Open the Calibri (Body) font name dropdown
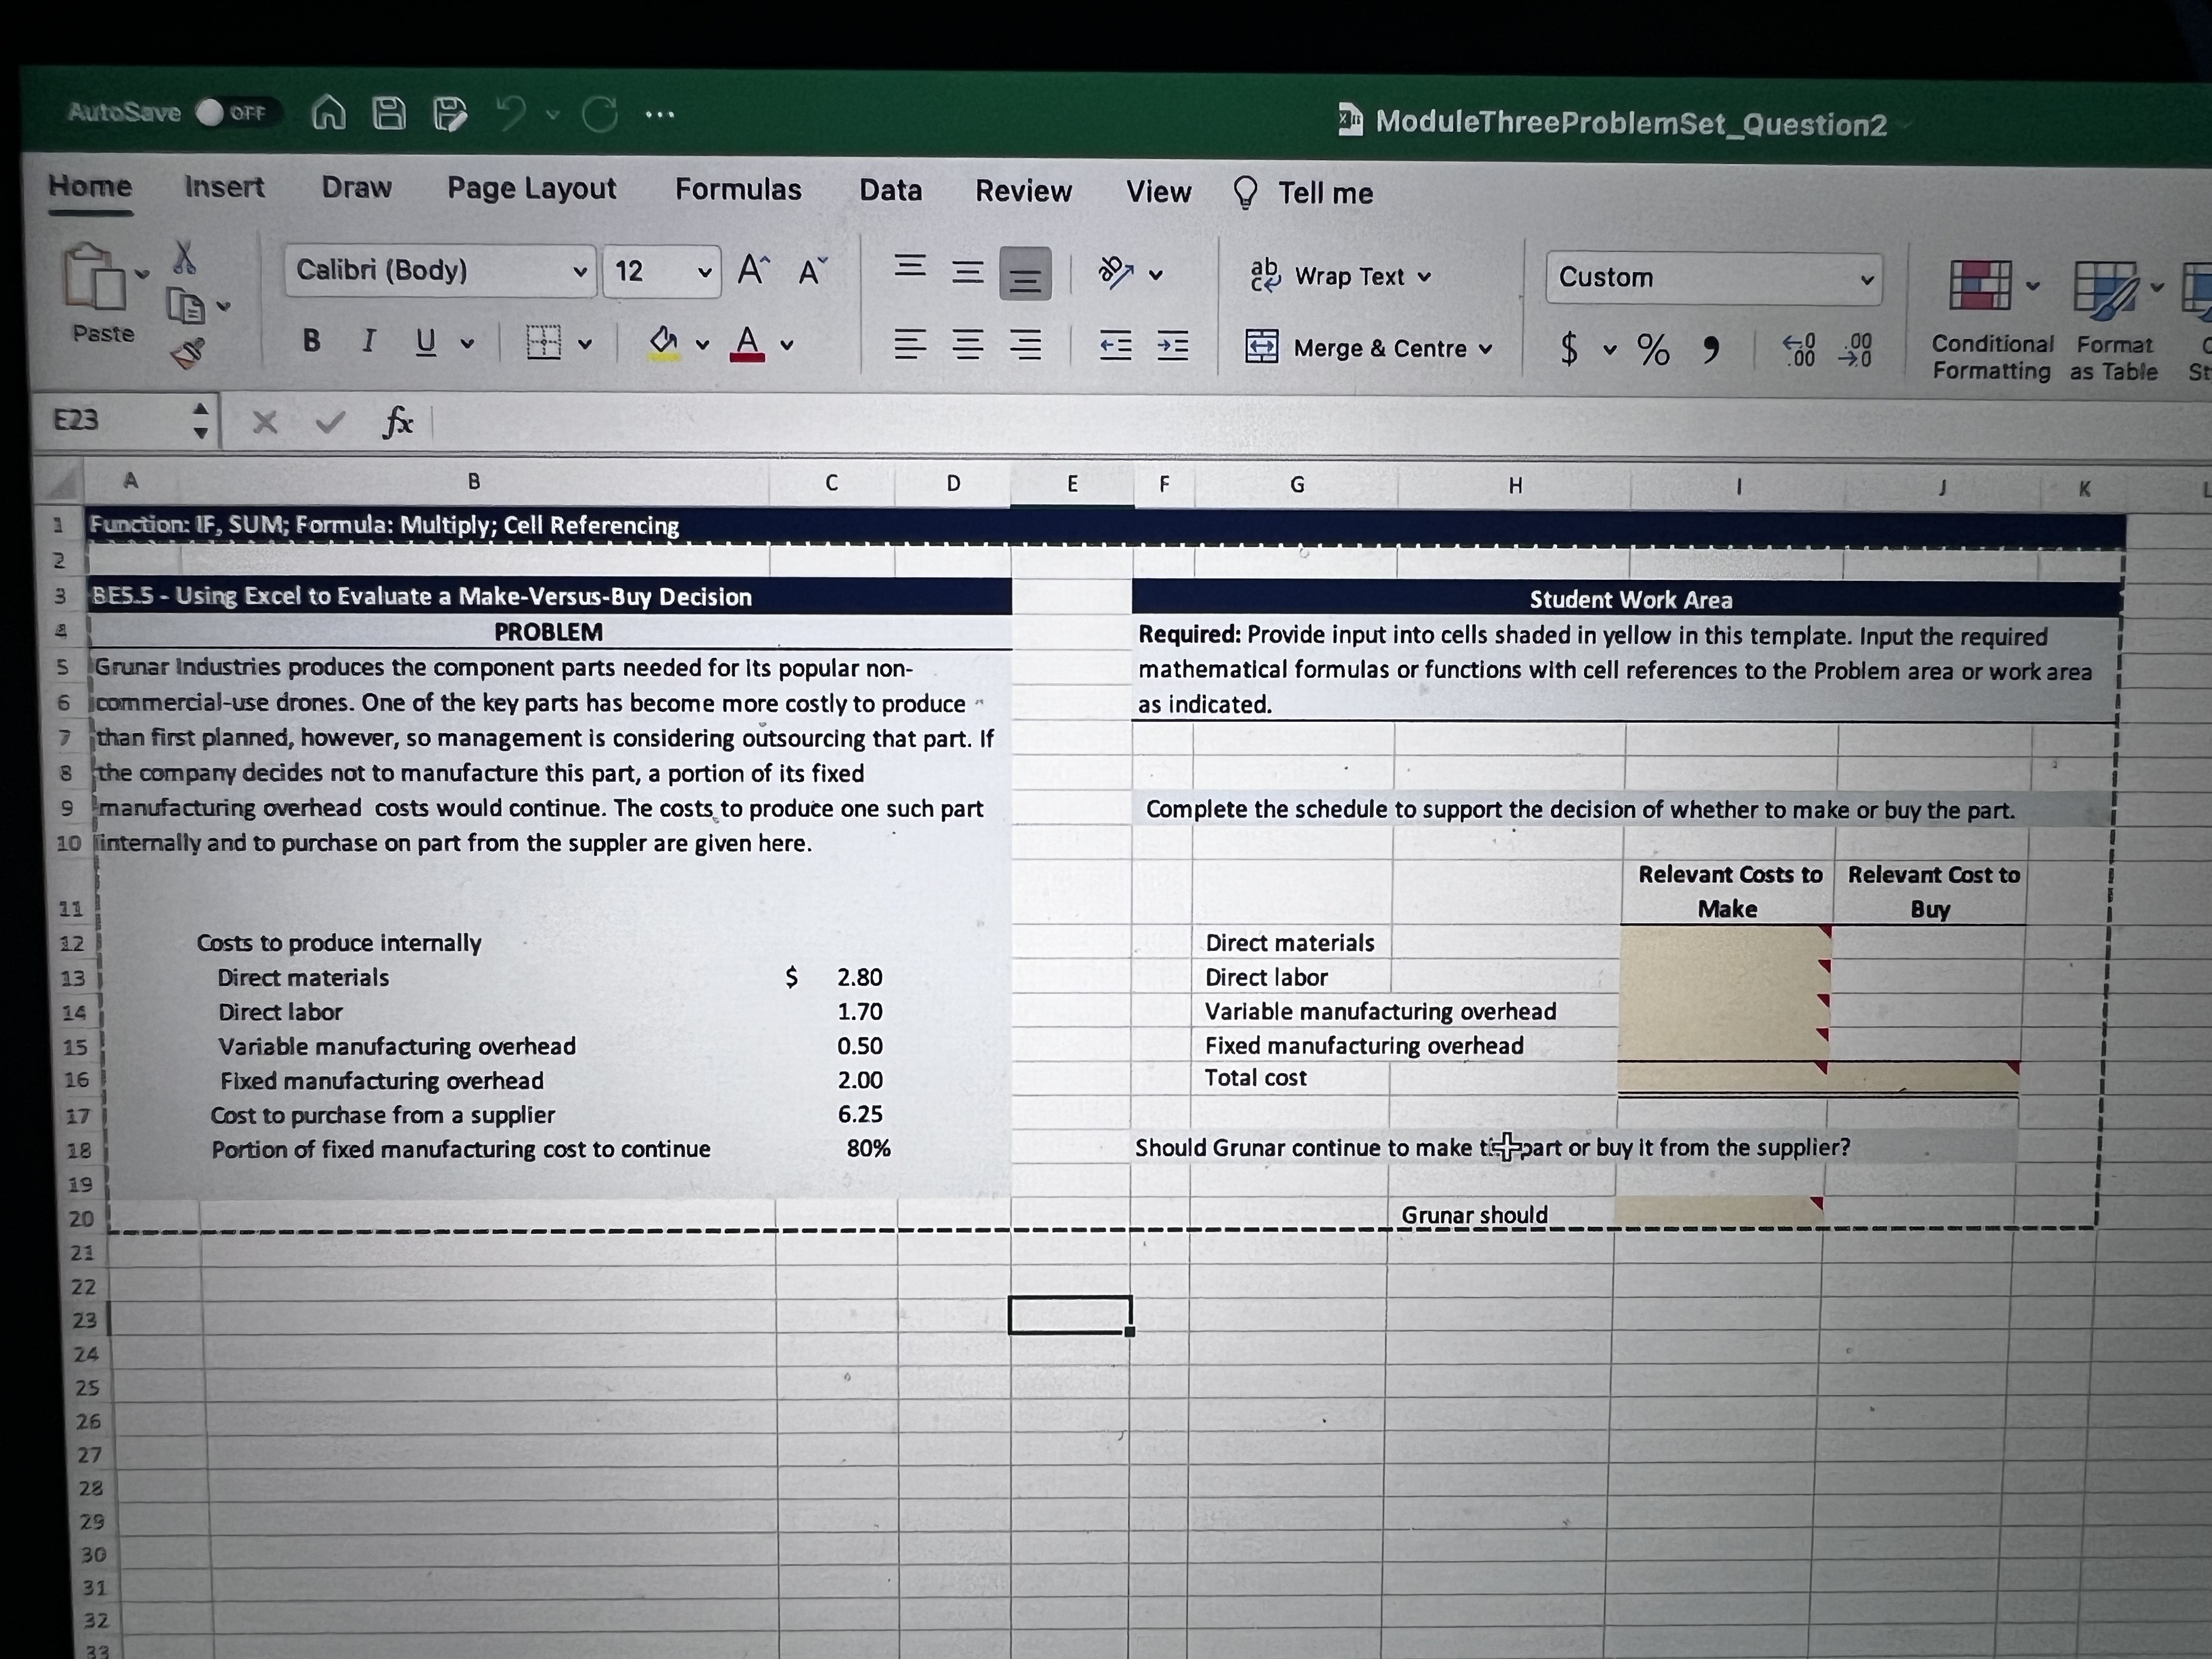The image size is (2212, 1659). (579, 272)
